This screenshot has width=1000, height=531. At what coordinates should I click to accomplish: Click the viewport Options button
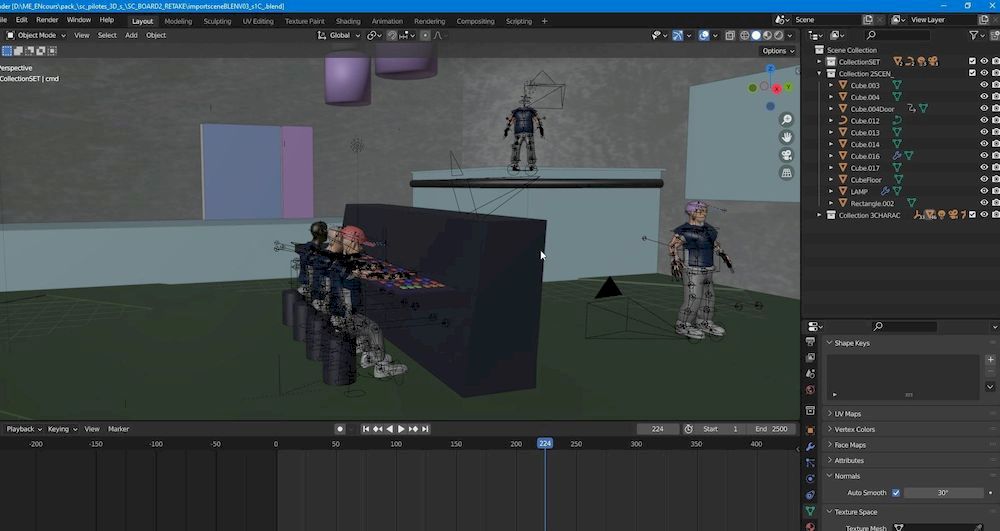pyautogui.click(x=777, y=51)
